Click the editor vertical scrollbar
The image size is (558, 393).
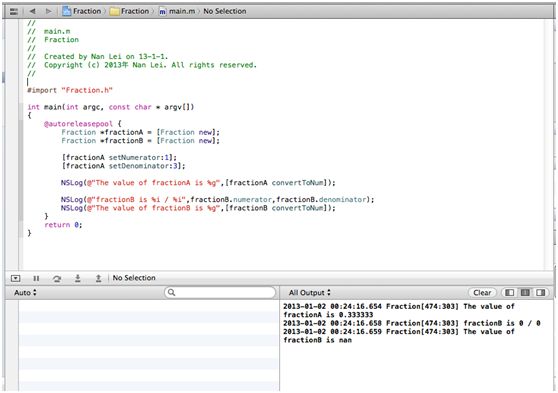[x=548, y=144]
